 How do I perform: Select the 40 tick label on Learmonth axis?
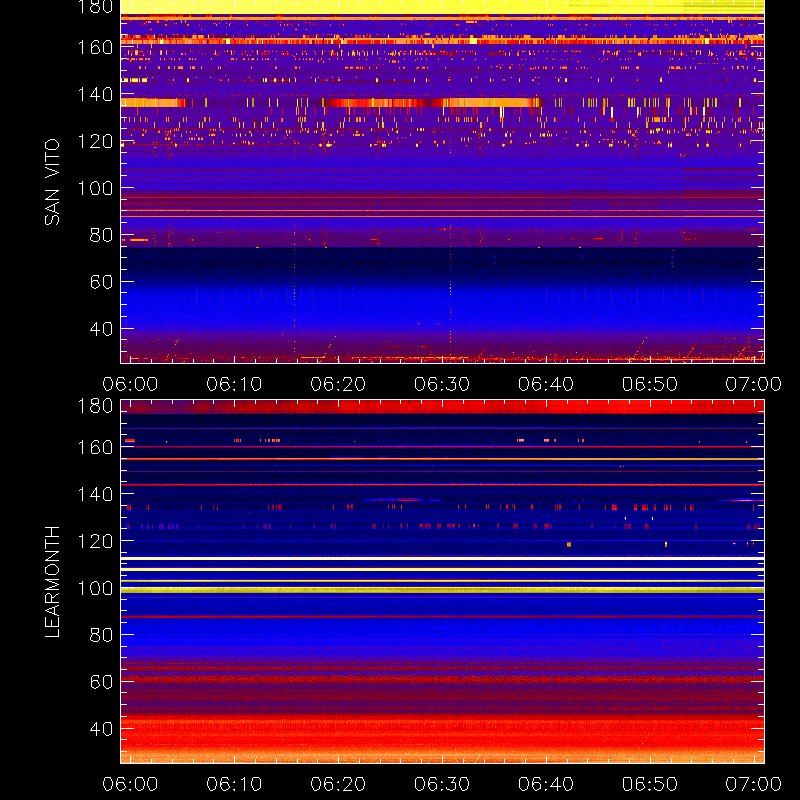point(102,729)
